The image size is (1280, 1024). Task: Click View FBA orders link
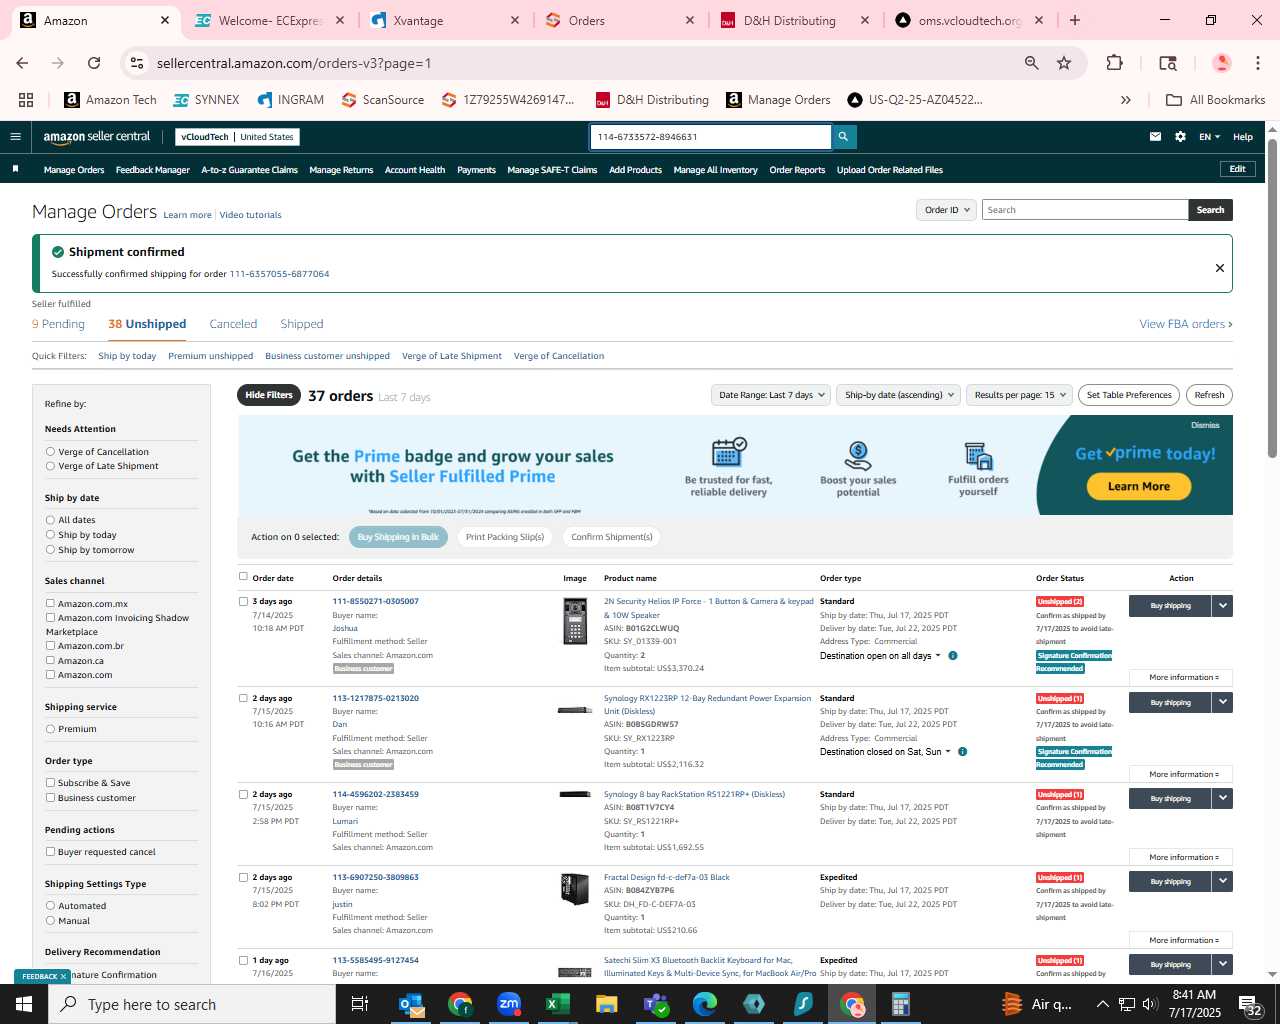tap(1186, 324)
